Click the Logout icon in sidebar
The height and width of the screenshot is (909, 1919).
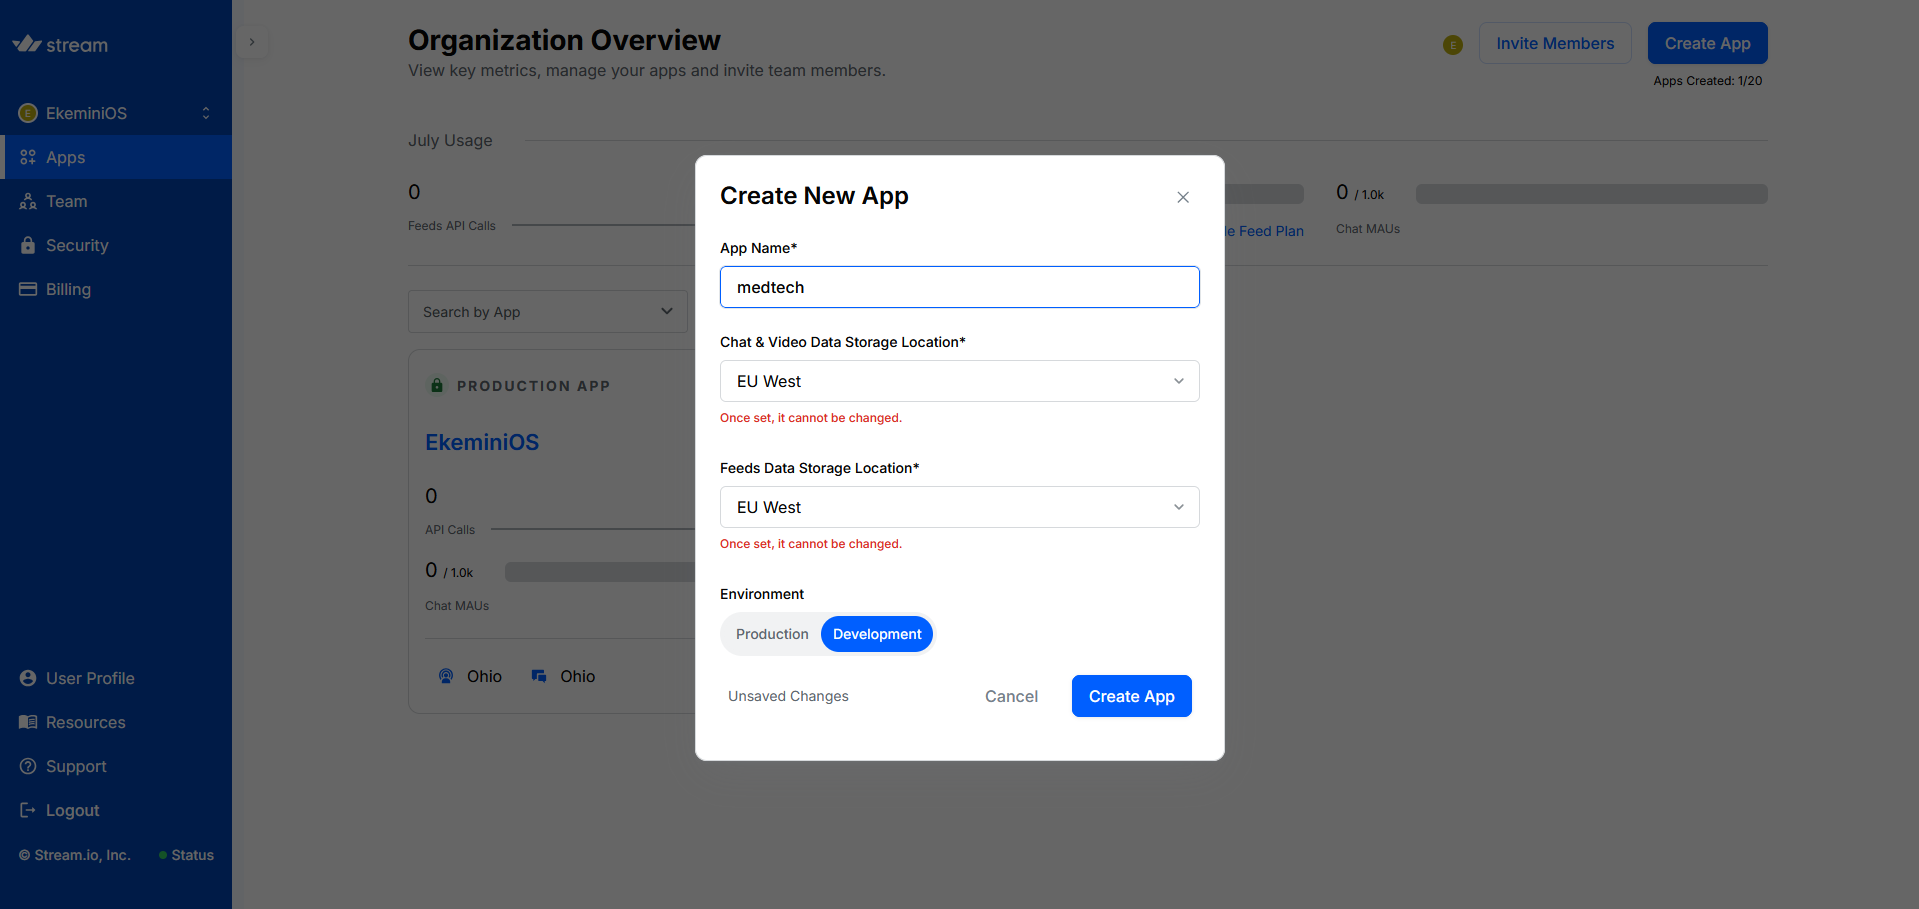28,810
